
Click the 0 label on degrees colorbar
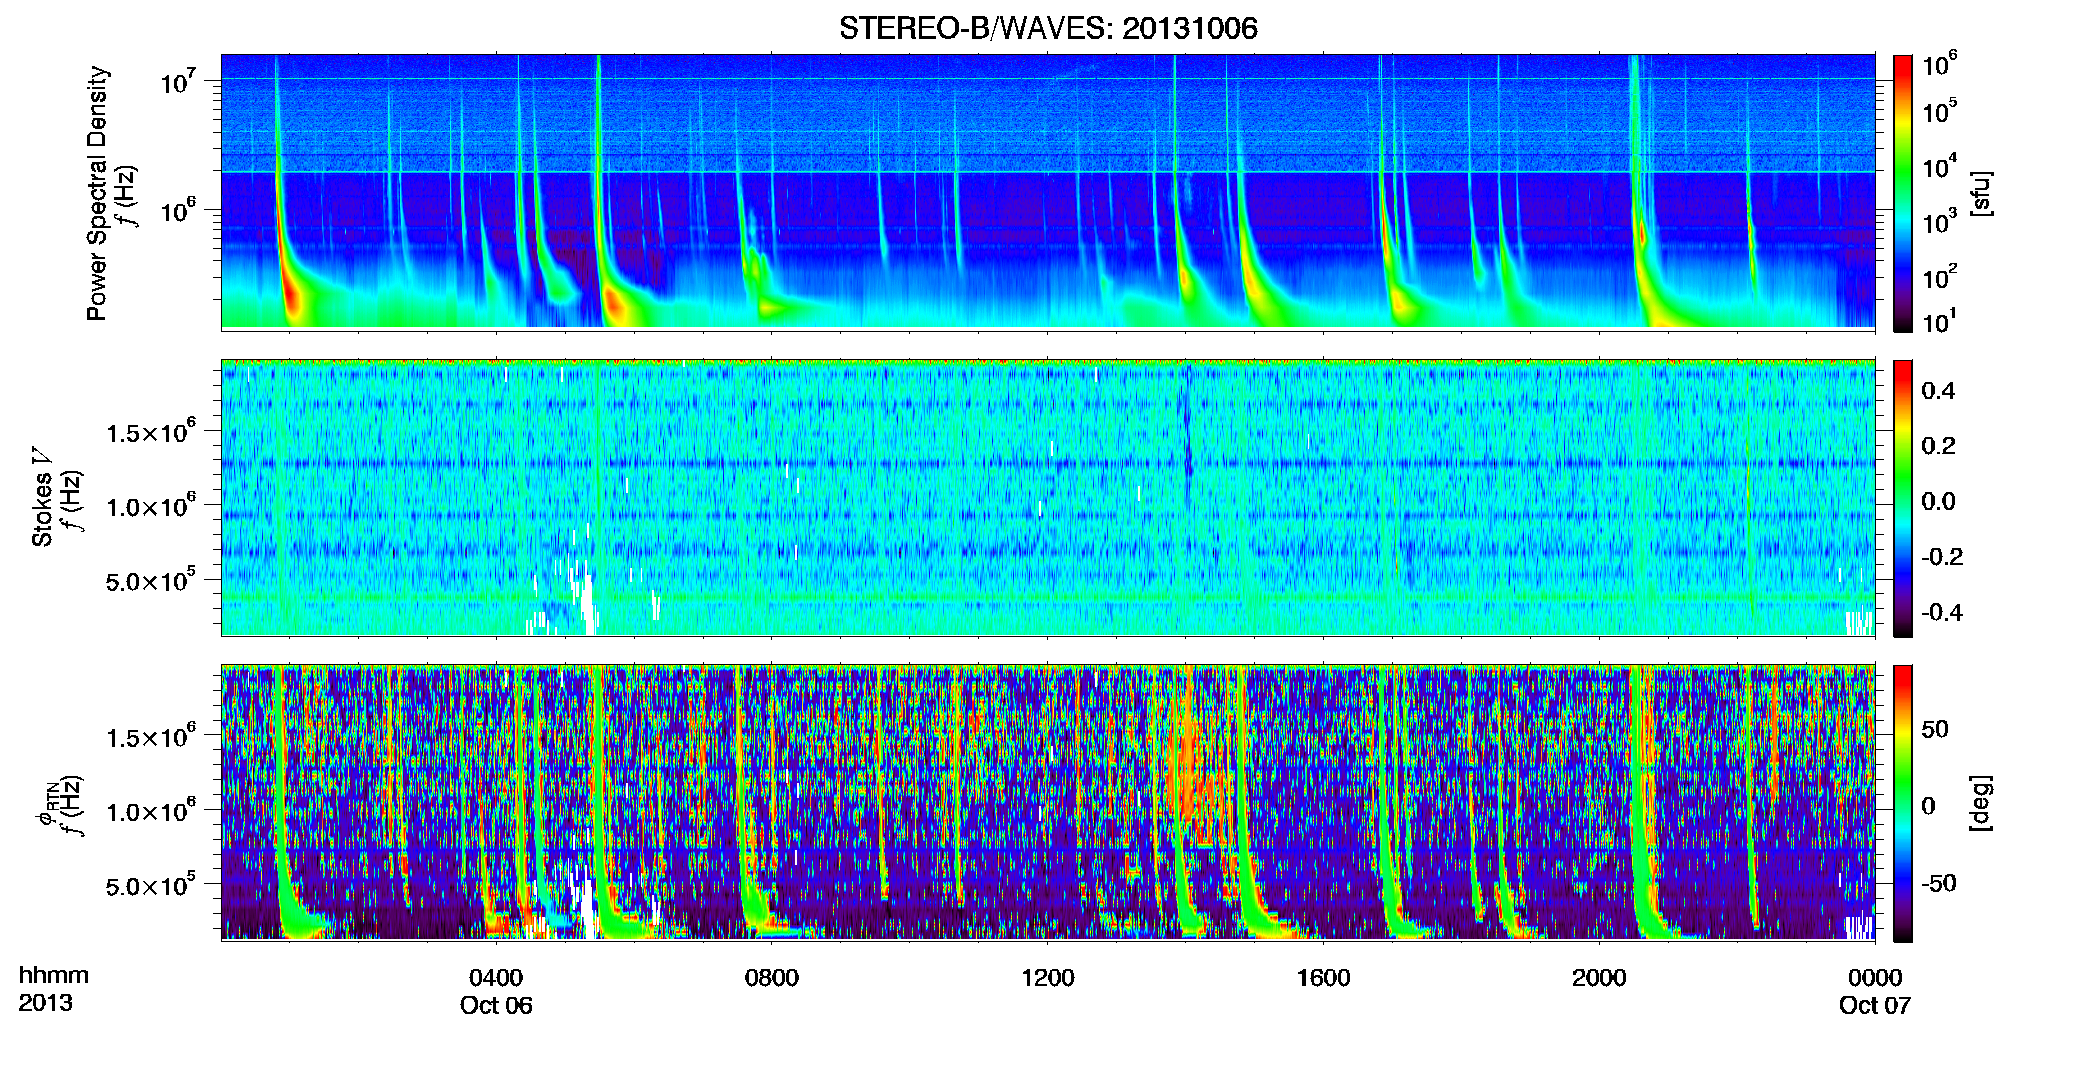[x=1928, y=806]
